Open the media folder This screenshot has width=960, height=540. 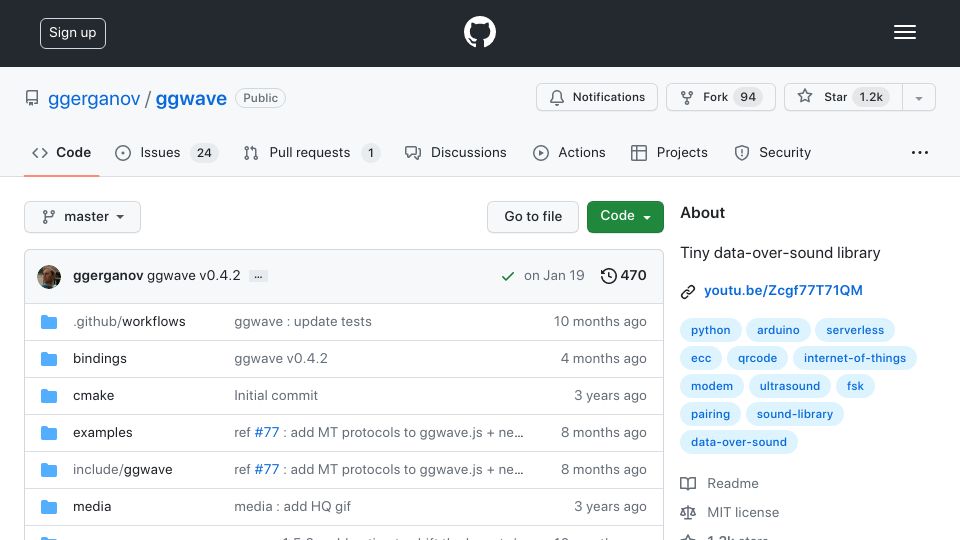92,506
